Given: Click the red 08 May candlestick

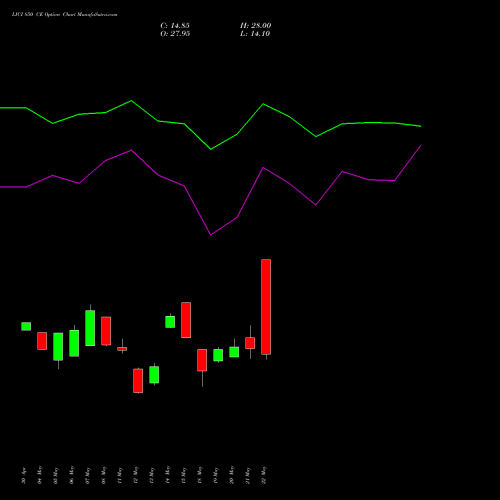Looking at the screenshot, I should click(x=106, y=331).
